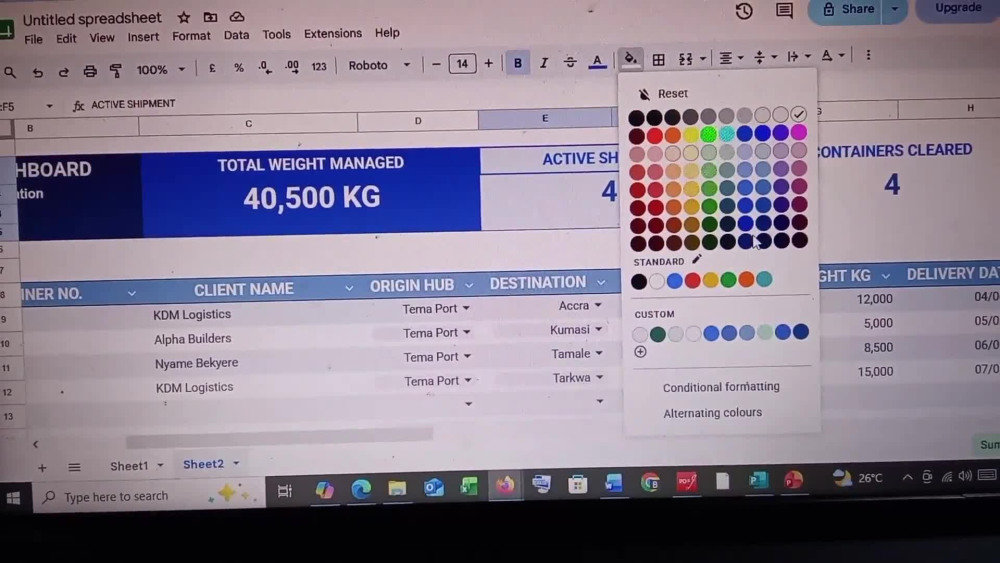The height and width of the screenshot is (563, 1000).
Task: Add a custom colour plus icon
Action: [x=640, y=352]
